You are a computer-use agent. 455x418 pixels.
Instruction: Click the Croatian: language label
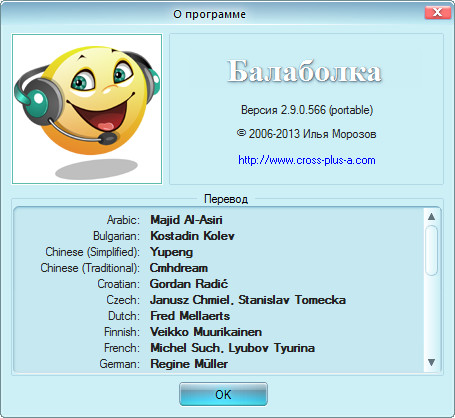pyautogui.click(x=119, y=284)
